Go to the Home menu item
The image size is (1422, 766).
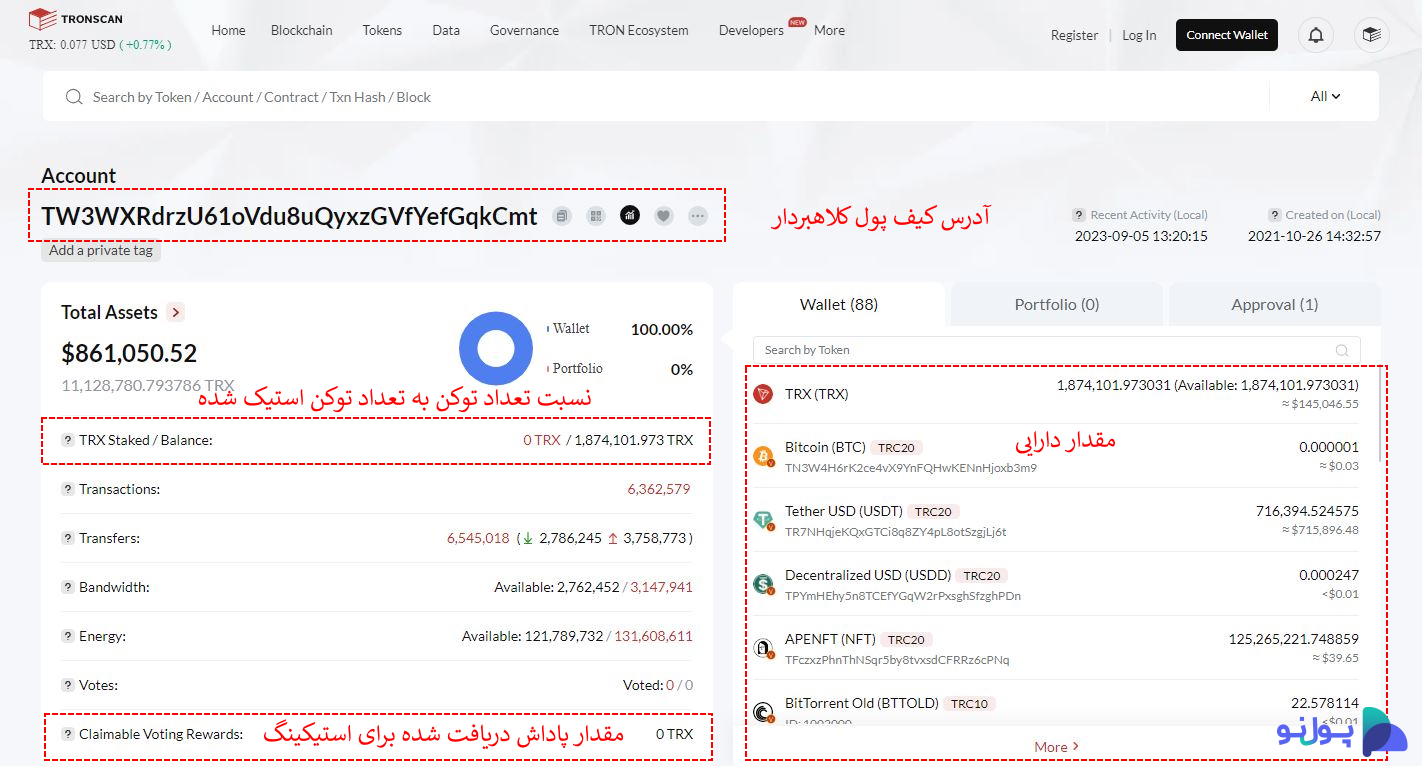click(x=228, y=30)
